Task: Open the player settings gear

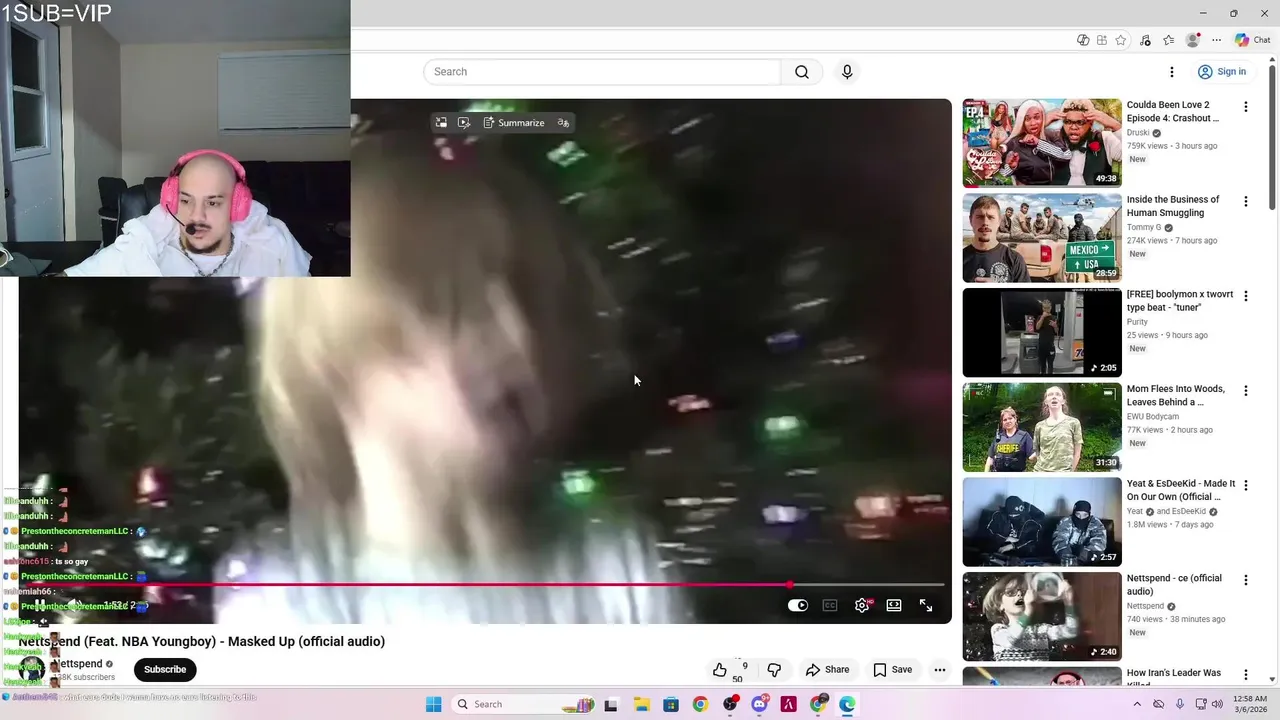Action: click(862, 605)
